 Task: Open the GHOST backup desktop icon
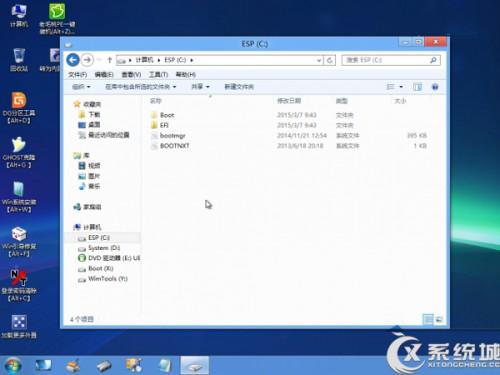(19, 152)
